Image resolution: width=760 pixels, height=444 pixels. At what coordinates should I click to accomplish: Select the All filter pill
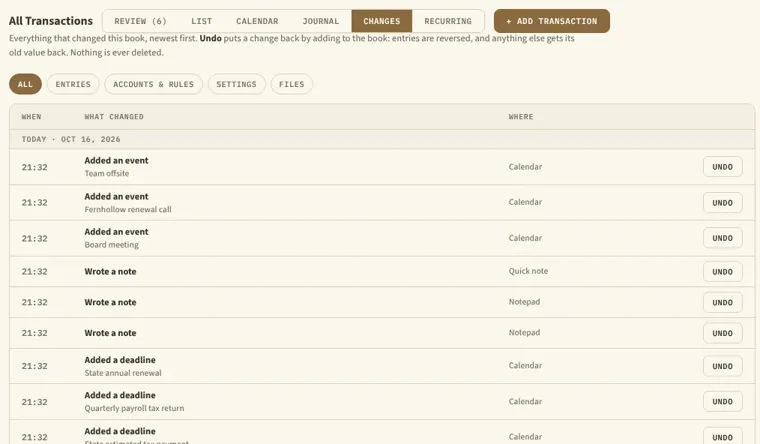[25, 84]
